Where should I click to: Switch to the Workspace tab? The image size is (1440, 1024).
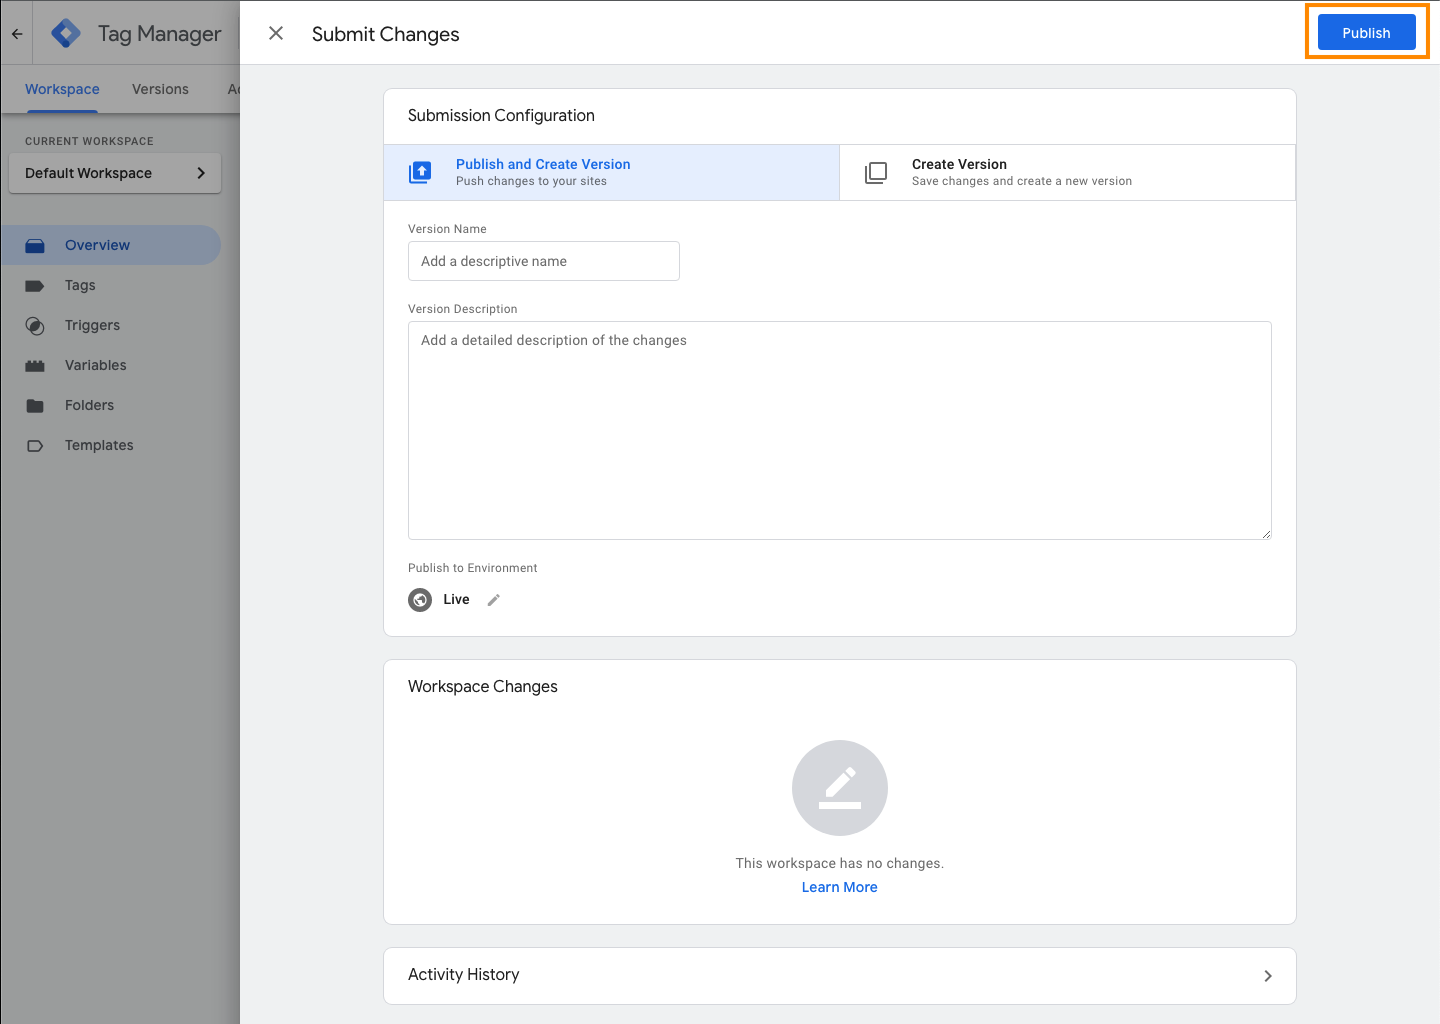62,89
